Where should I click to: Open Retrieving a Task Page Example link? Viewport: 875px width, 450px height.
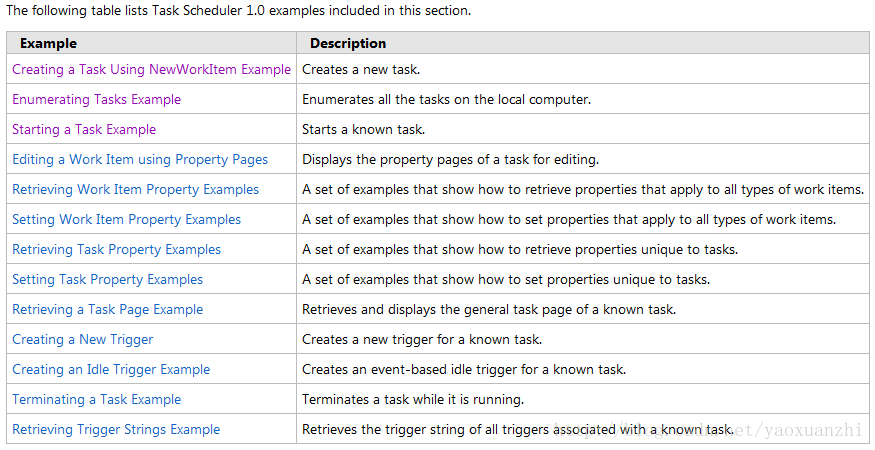(x=108, y=310)
